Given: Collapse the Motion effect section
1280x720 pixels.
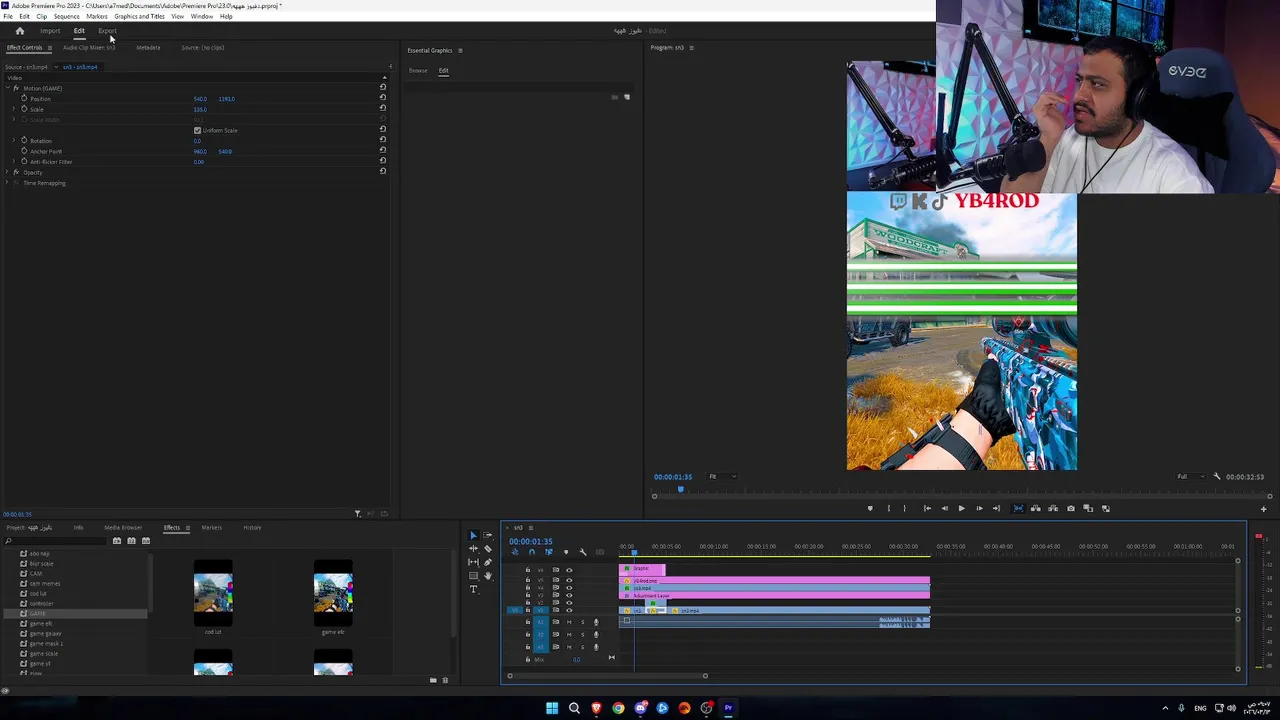Looking at the screenshot, I should pyautogui.click(x=7, y=88).
